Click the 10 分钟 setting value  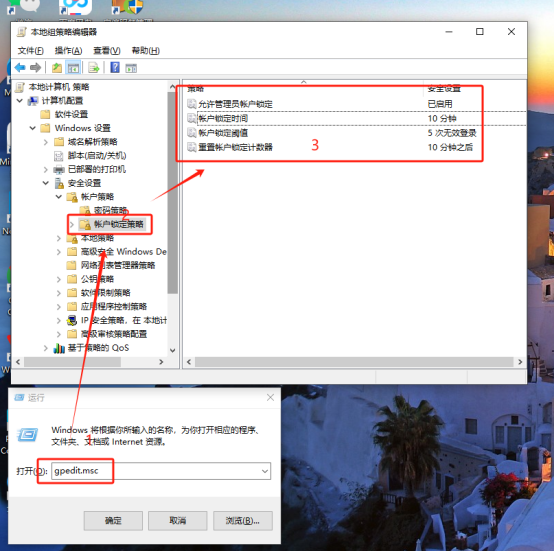coord(442,119)
